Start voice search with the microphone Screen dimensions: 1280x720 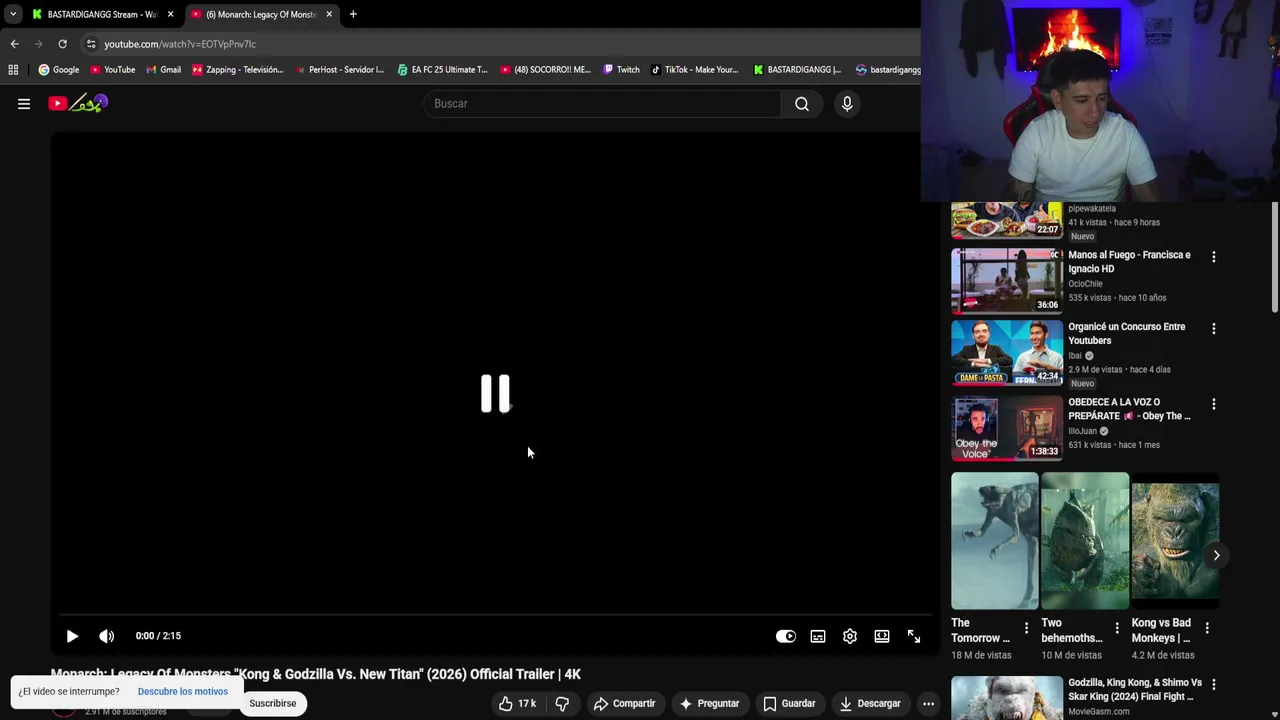(847, 103)
